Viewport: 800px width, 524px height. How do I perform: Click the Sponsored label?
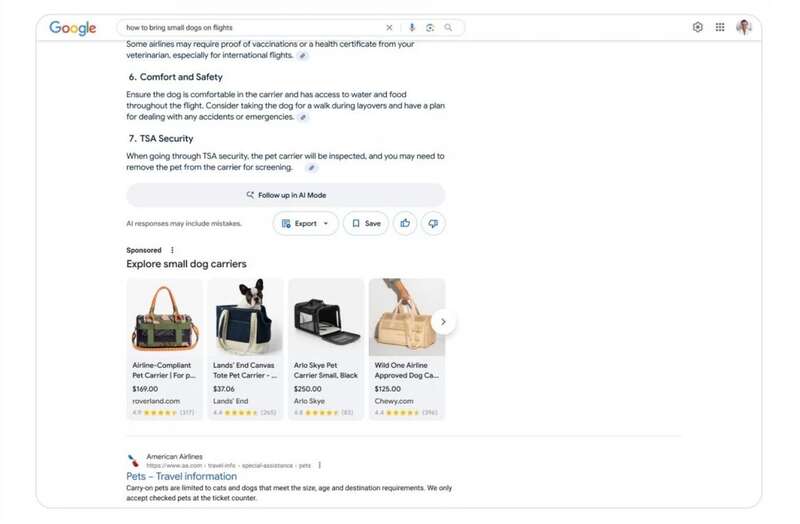tap(144, 250)
